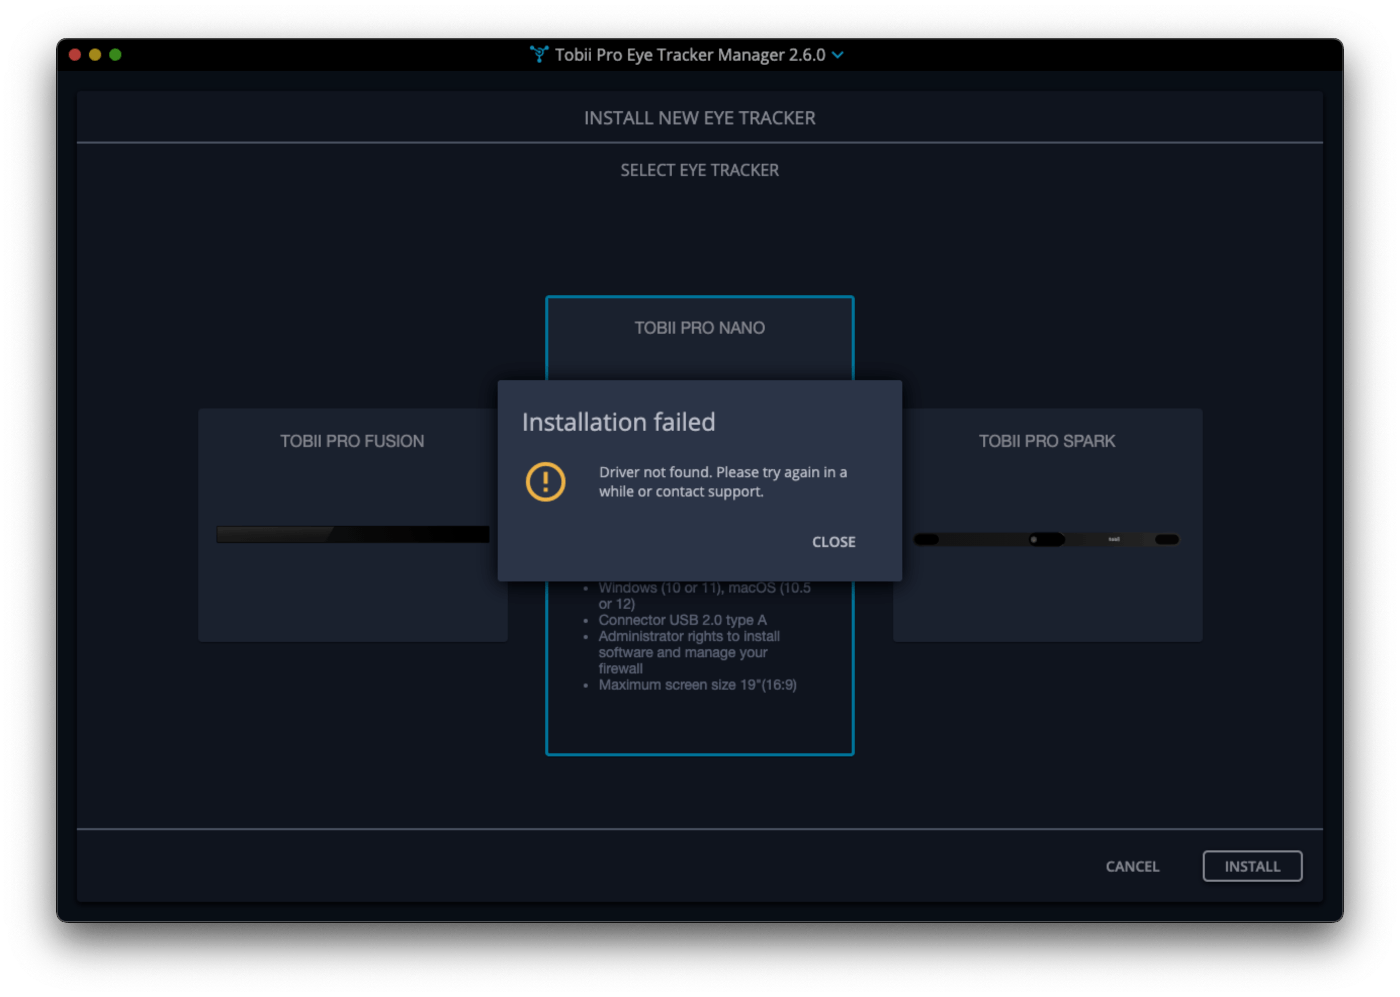
Task: Click the 'SELECT EYE TRACKER' subtitle
Action: (x=699, y=170)
